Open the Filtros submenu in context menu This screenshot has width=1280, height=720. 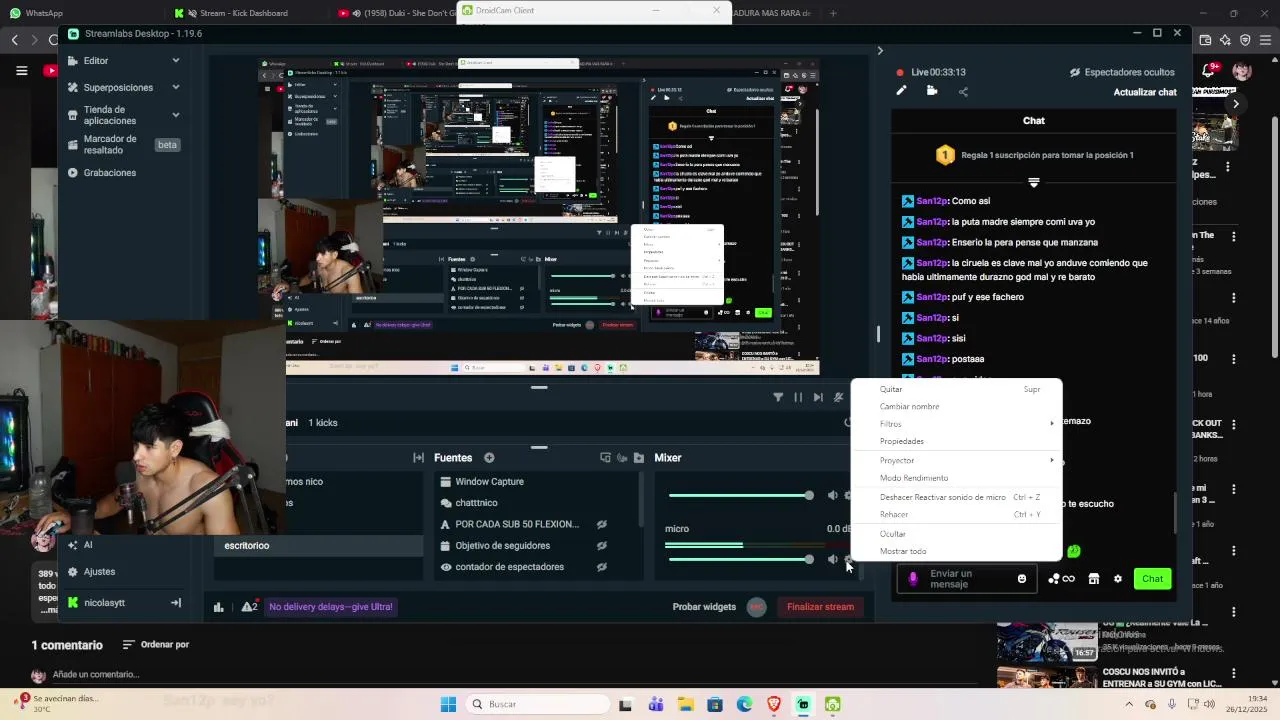pos(956,424)
